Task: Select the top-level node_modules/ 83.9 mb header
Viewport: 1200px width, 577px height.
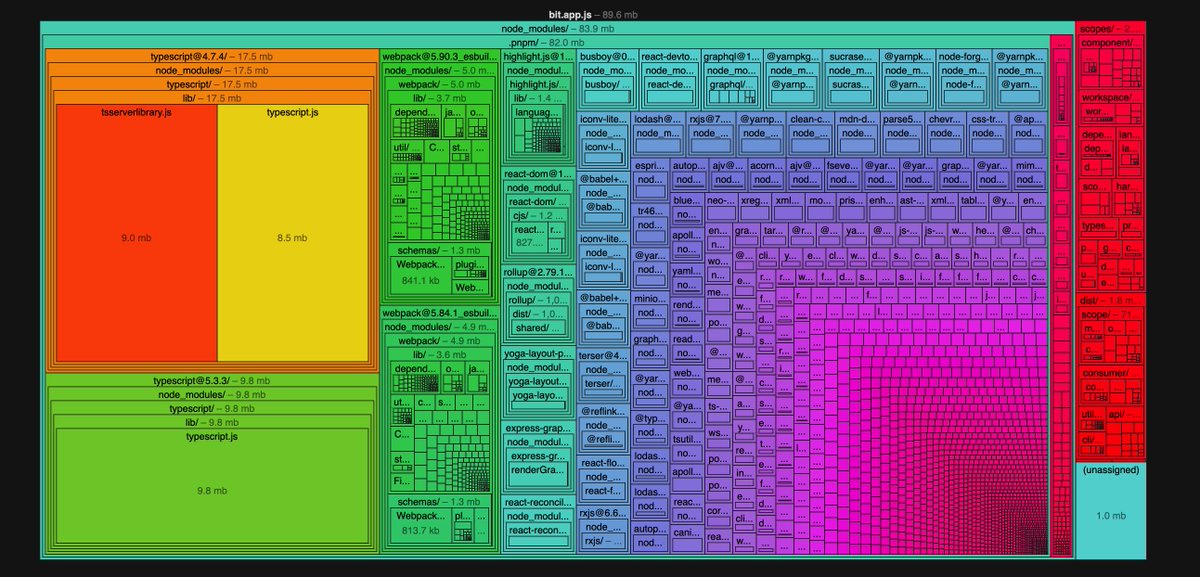Action: click(557, 29)
